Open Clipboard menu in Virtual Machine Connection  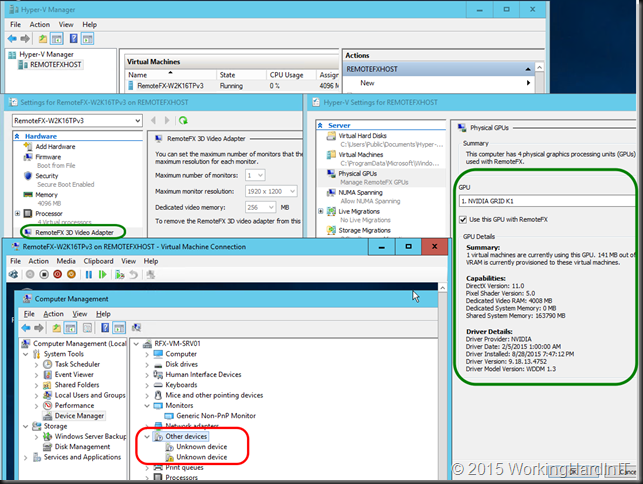pos(98,261)
